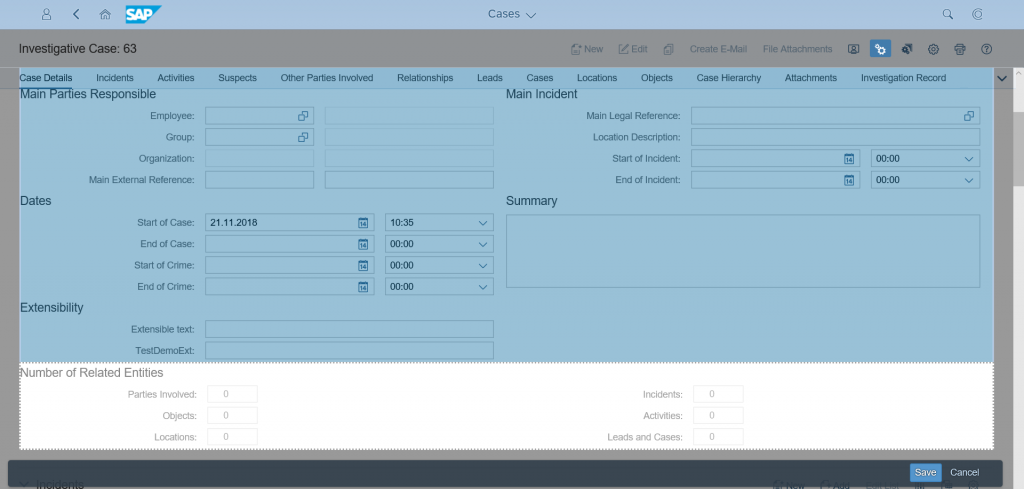Image resolution: width=1024 pixels, height=489 pixels.
Task: Open calendar for Start of Case
Action: tap(363, 223)
